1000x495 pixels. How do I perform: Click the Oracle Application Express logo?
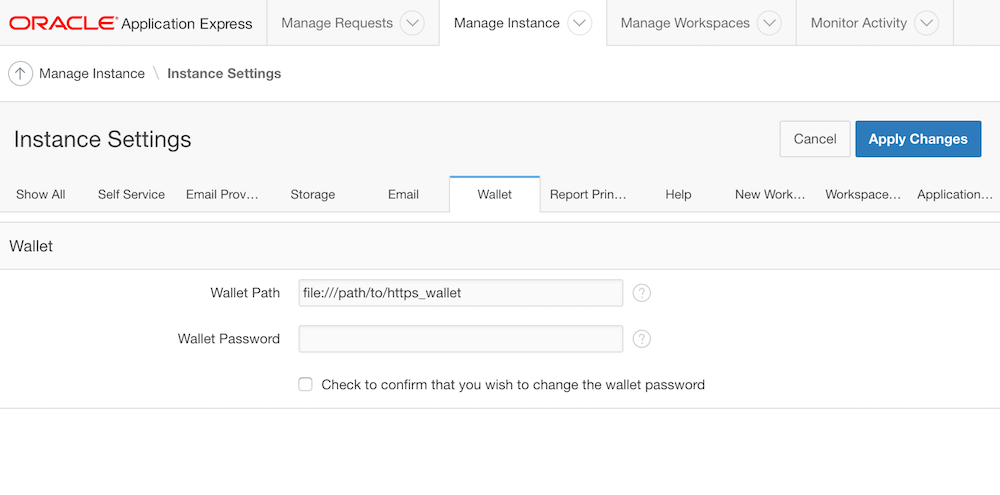click(x=131, y=24)
